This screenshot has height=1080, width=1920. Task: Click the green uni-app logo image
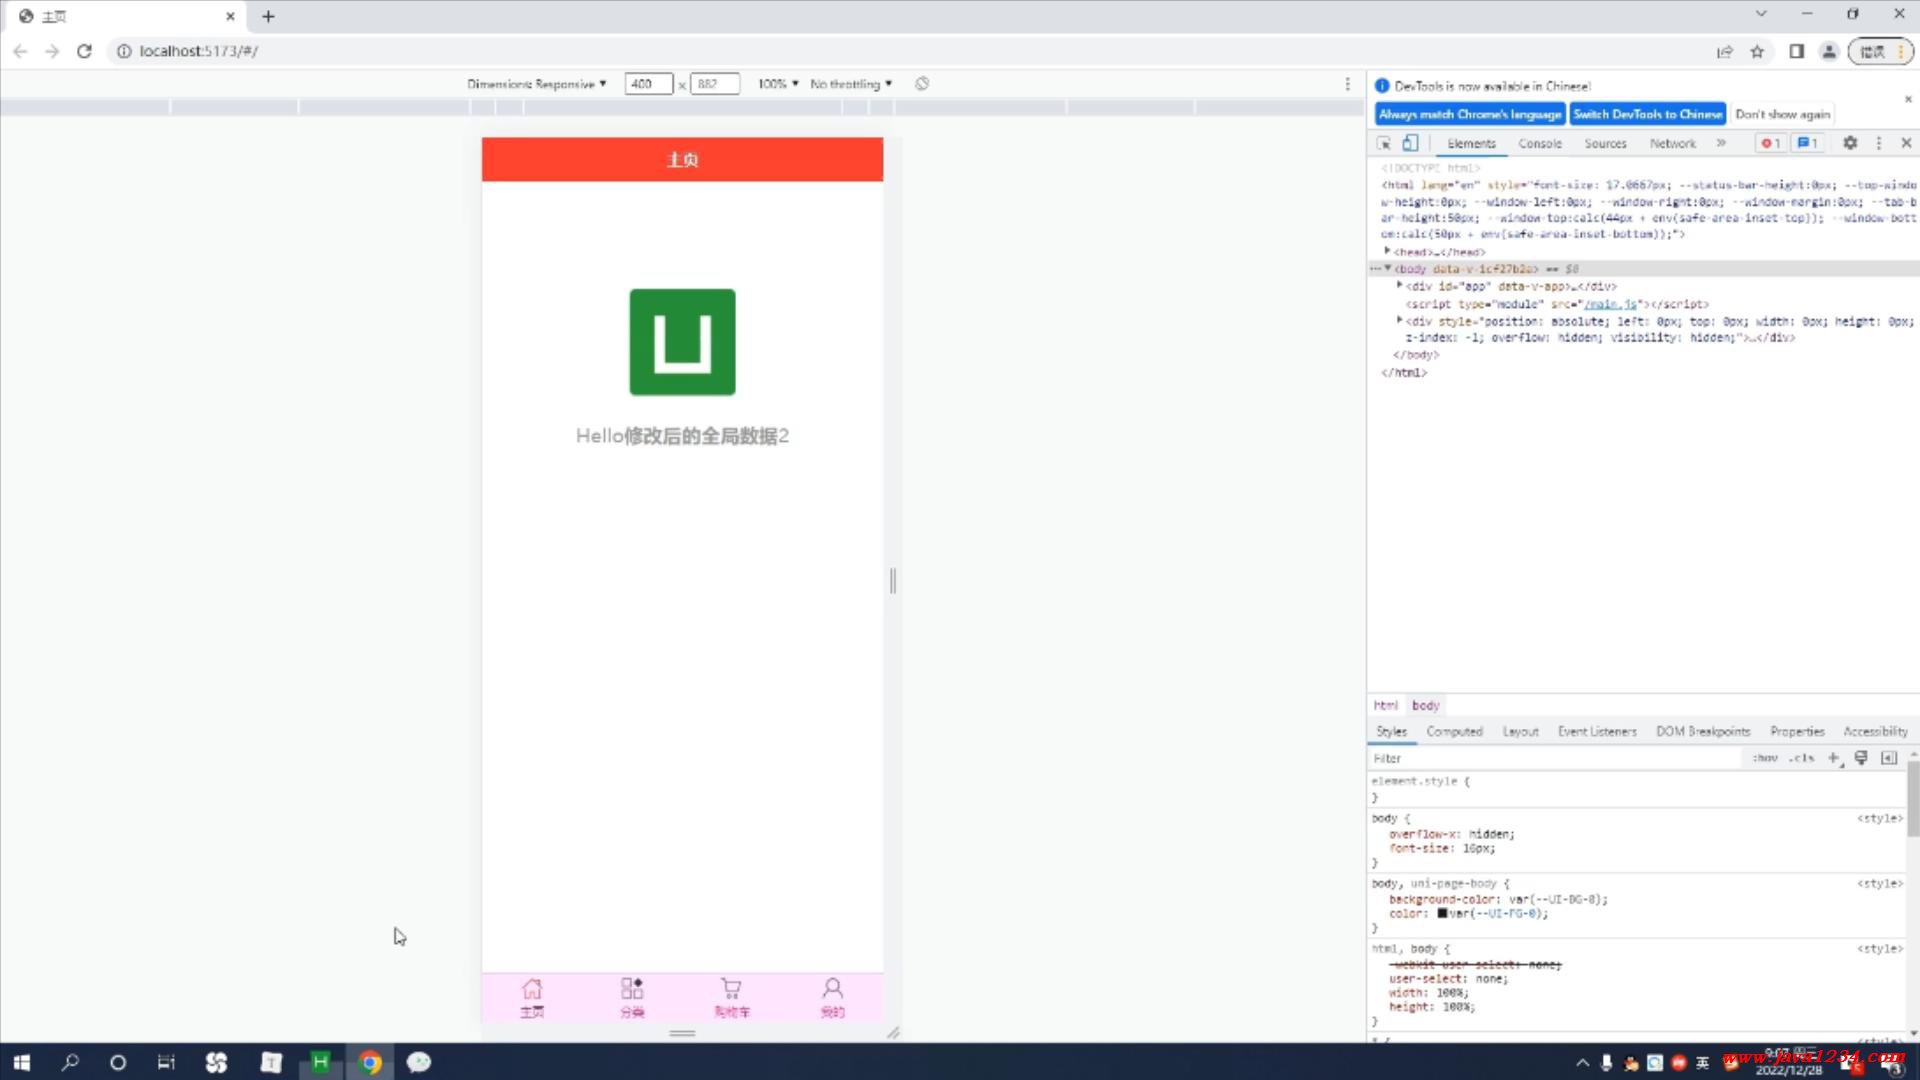682,342
